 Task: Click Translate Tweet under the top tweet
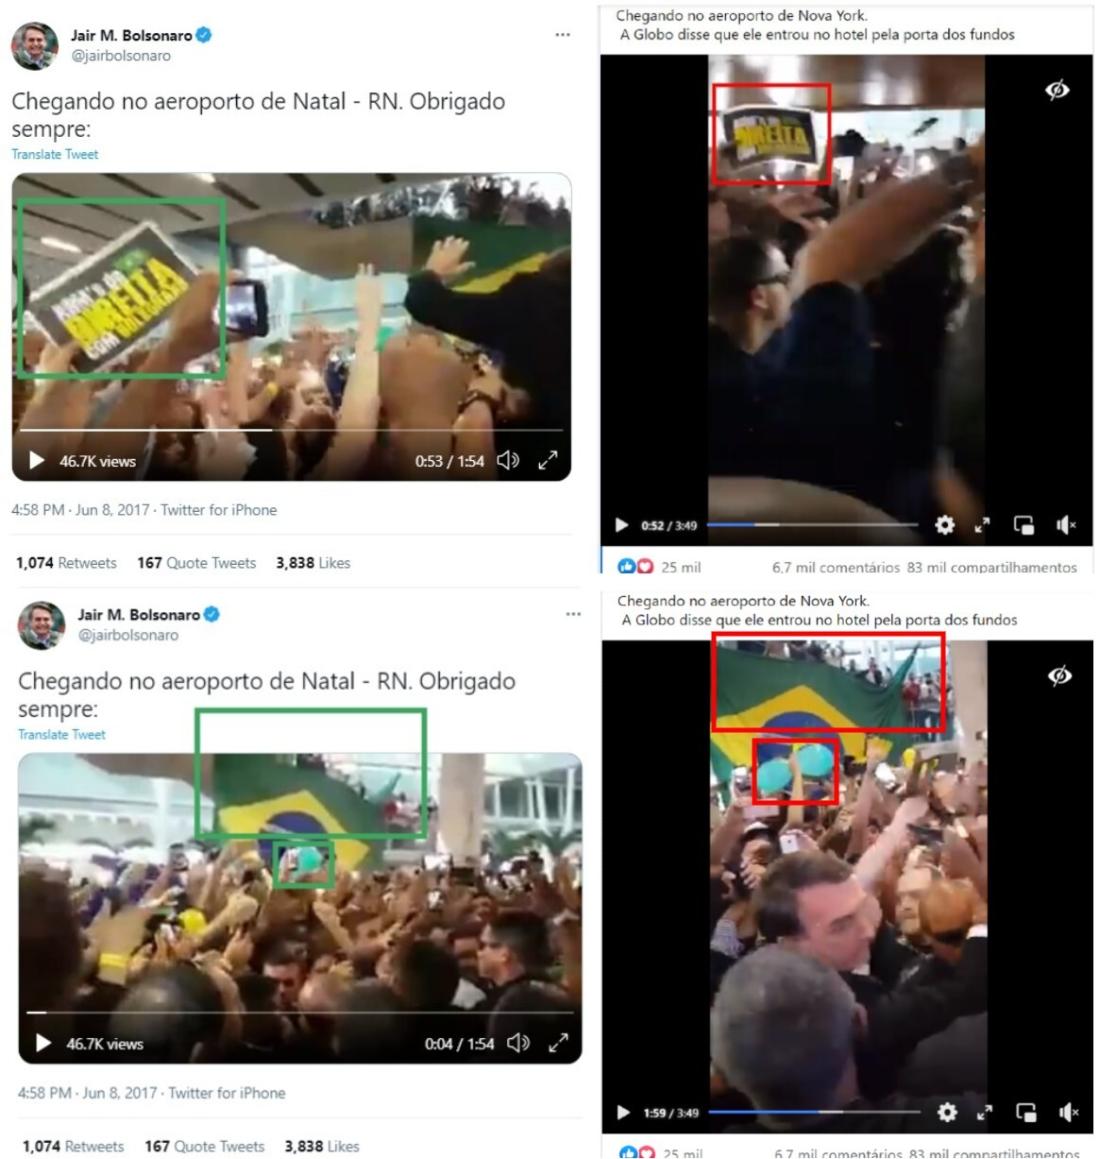(x=55, y=154)
